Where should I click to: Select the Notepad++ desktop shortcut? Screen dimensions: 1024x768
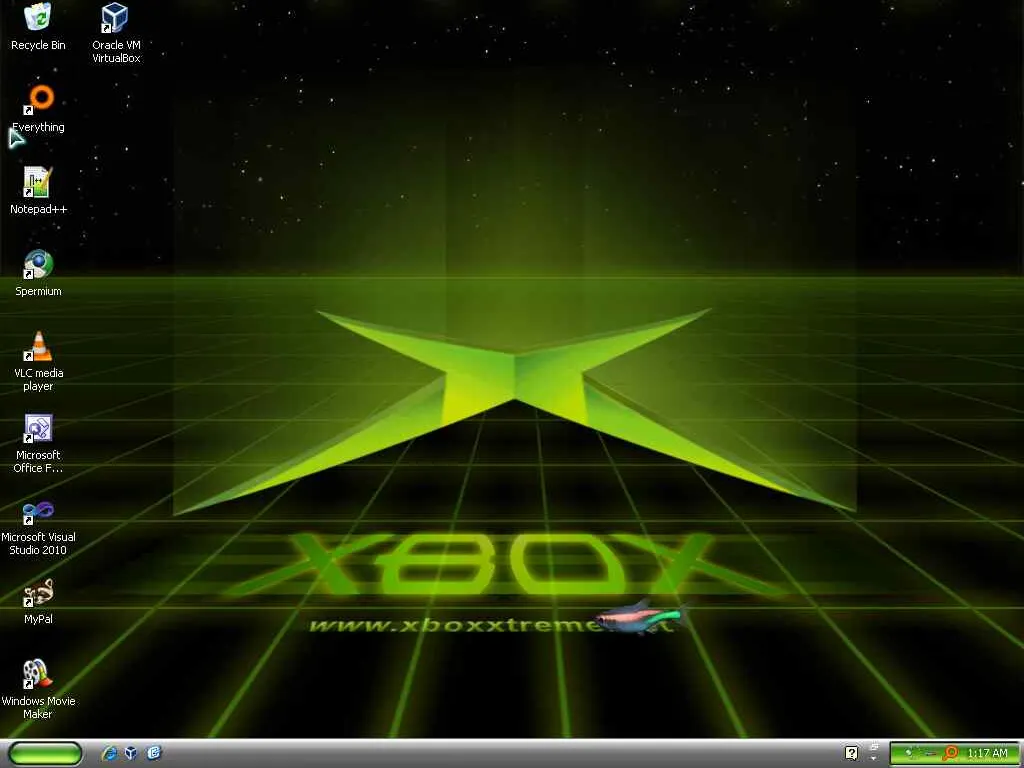pyautogui.click(x=38, y=191)
